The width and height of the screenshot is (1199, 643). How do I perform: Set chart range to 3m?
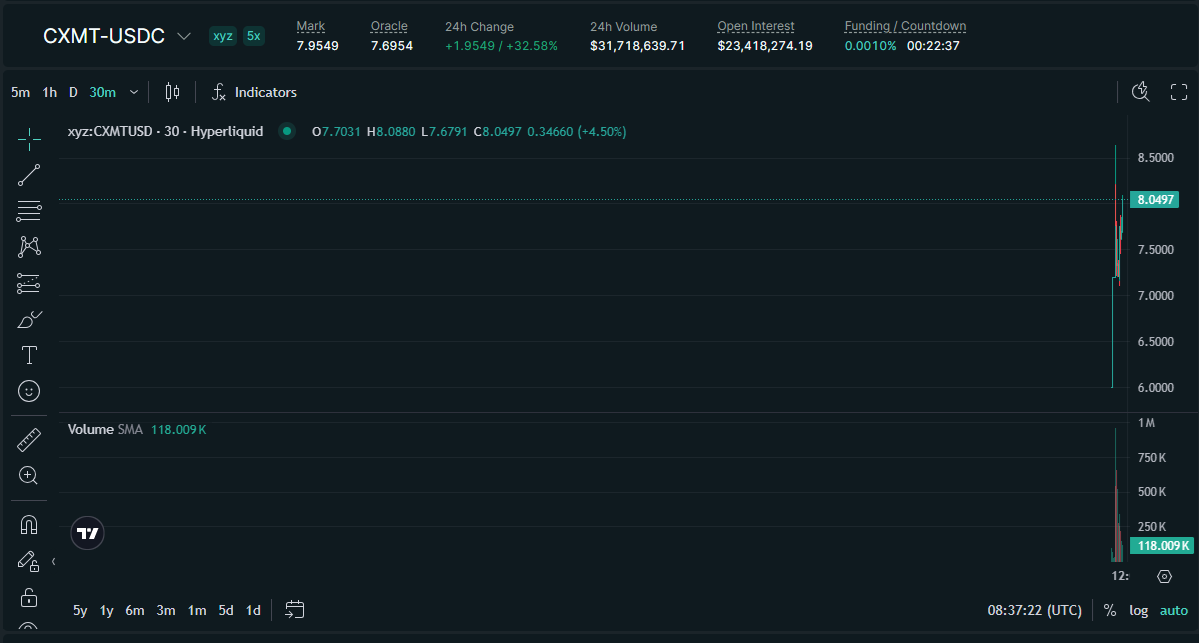click(x=166, y=610)
